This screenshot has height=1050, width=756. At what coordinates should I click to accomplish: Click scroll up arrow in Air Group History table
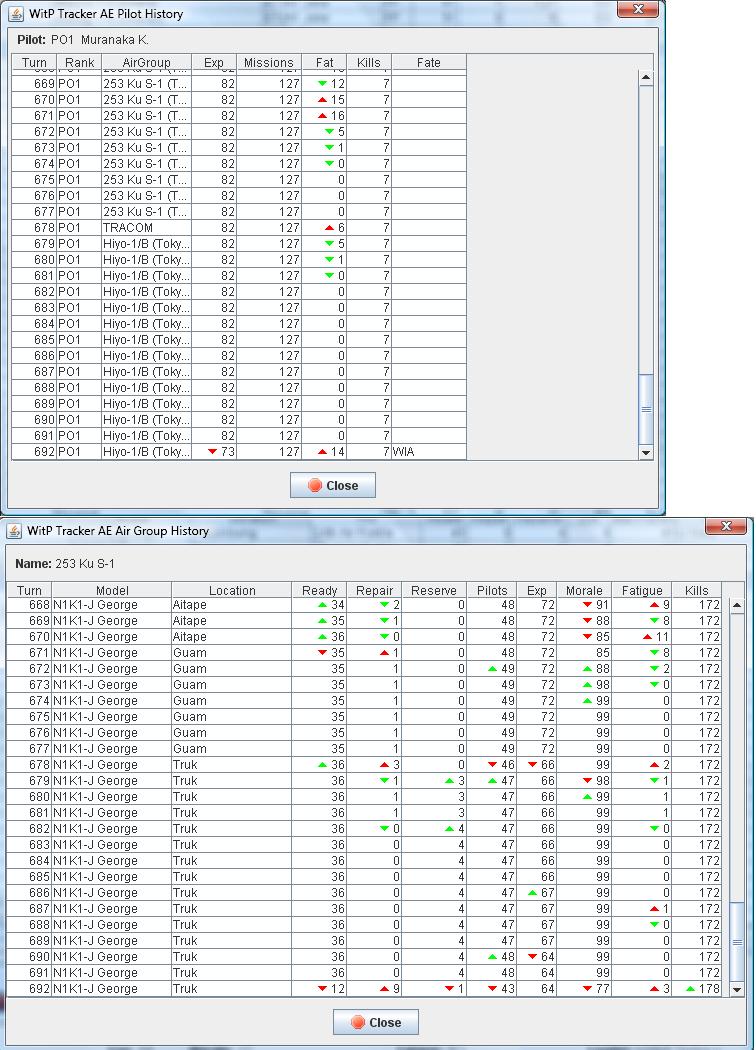pos(737,605)
